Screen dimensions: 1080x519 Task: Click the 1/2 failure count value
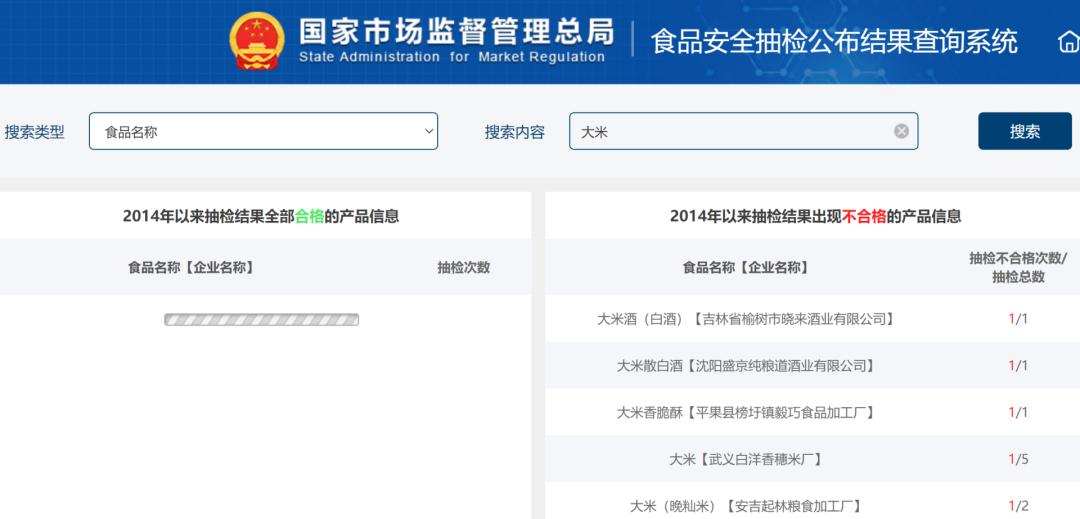1018,506
